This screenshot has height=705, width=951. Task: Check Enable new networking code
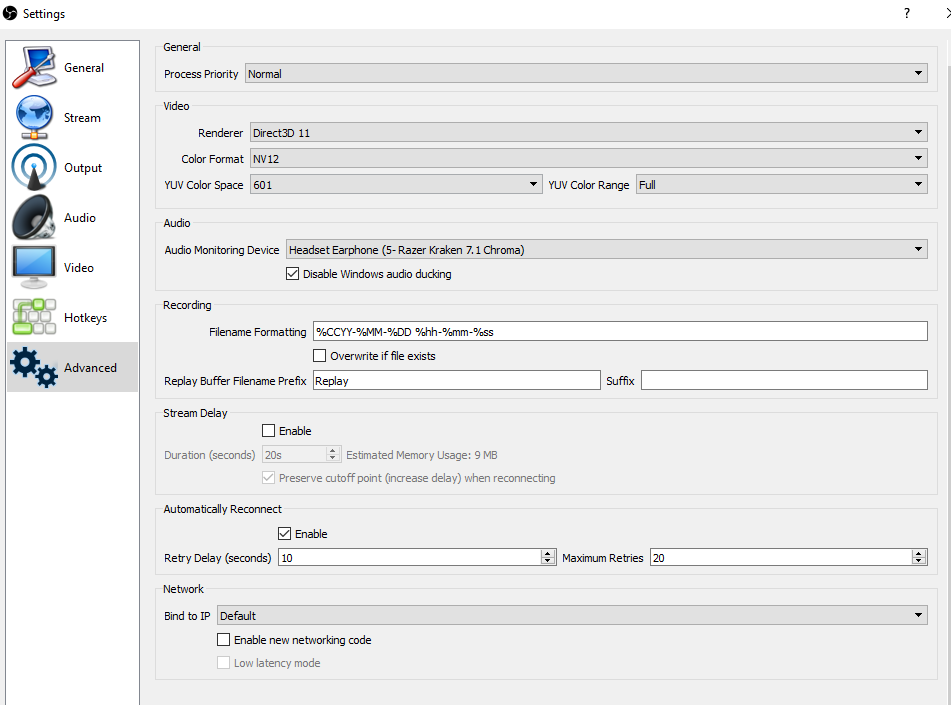[x=224, y=639]
